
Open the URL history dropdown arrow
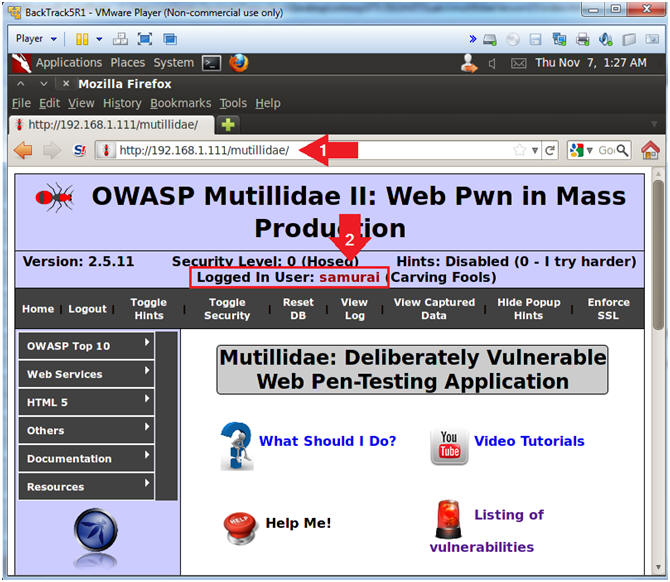[535, 150]
